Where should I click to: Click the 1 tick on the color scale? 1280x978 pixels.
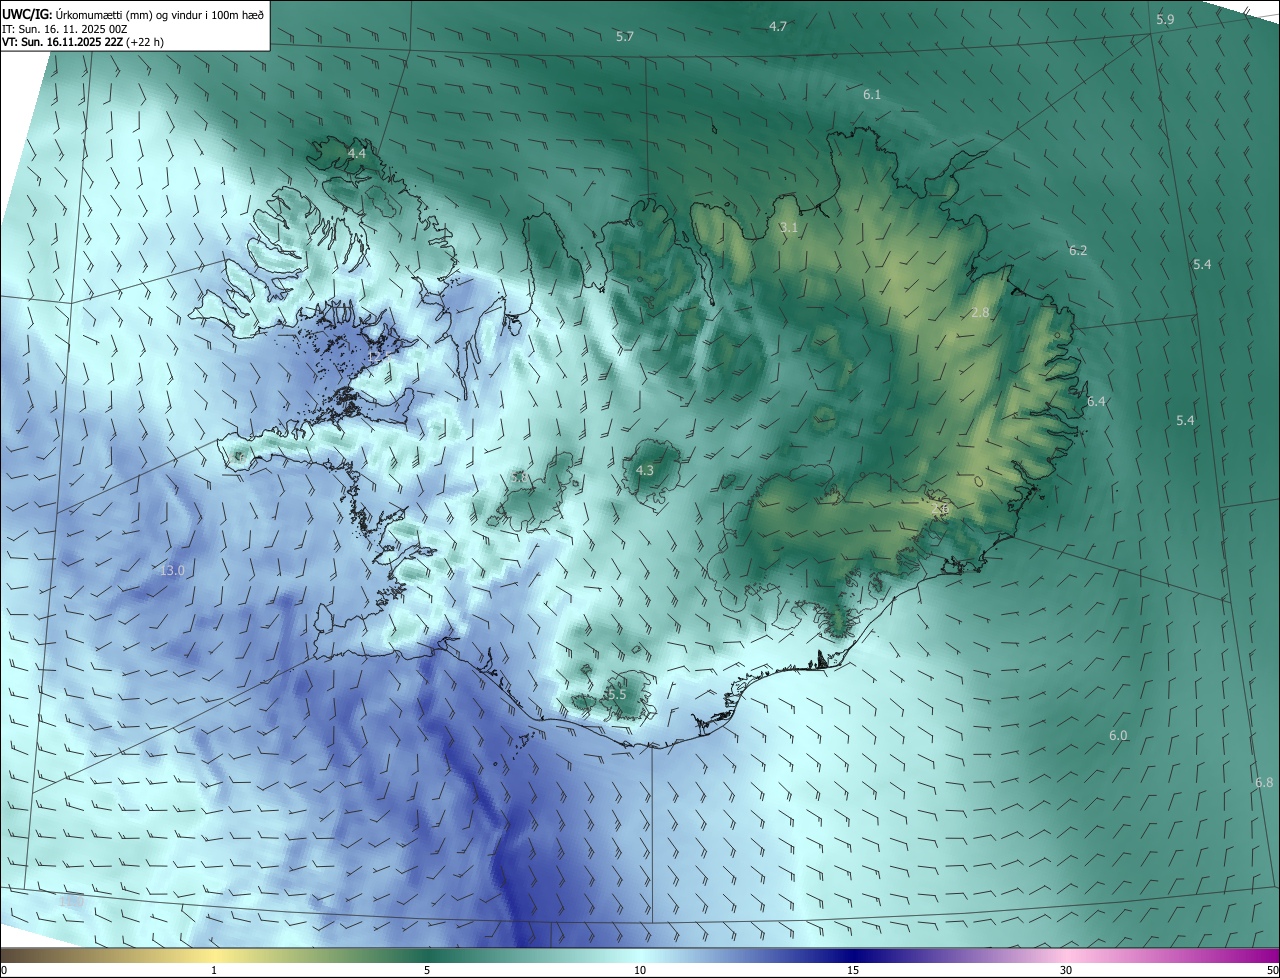coord(214,970)
